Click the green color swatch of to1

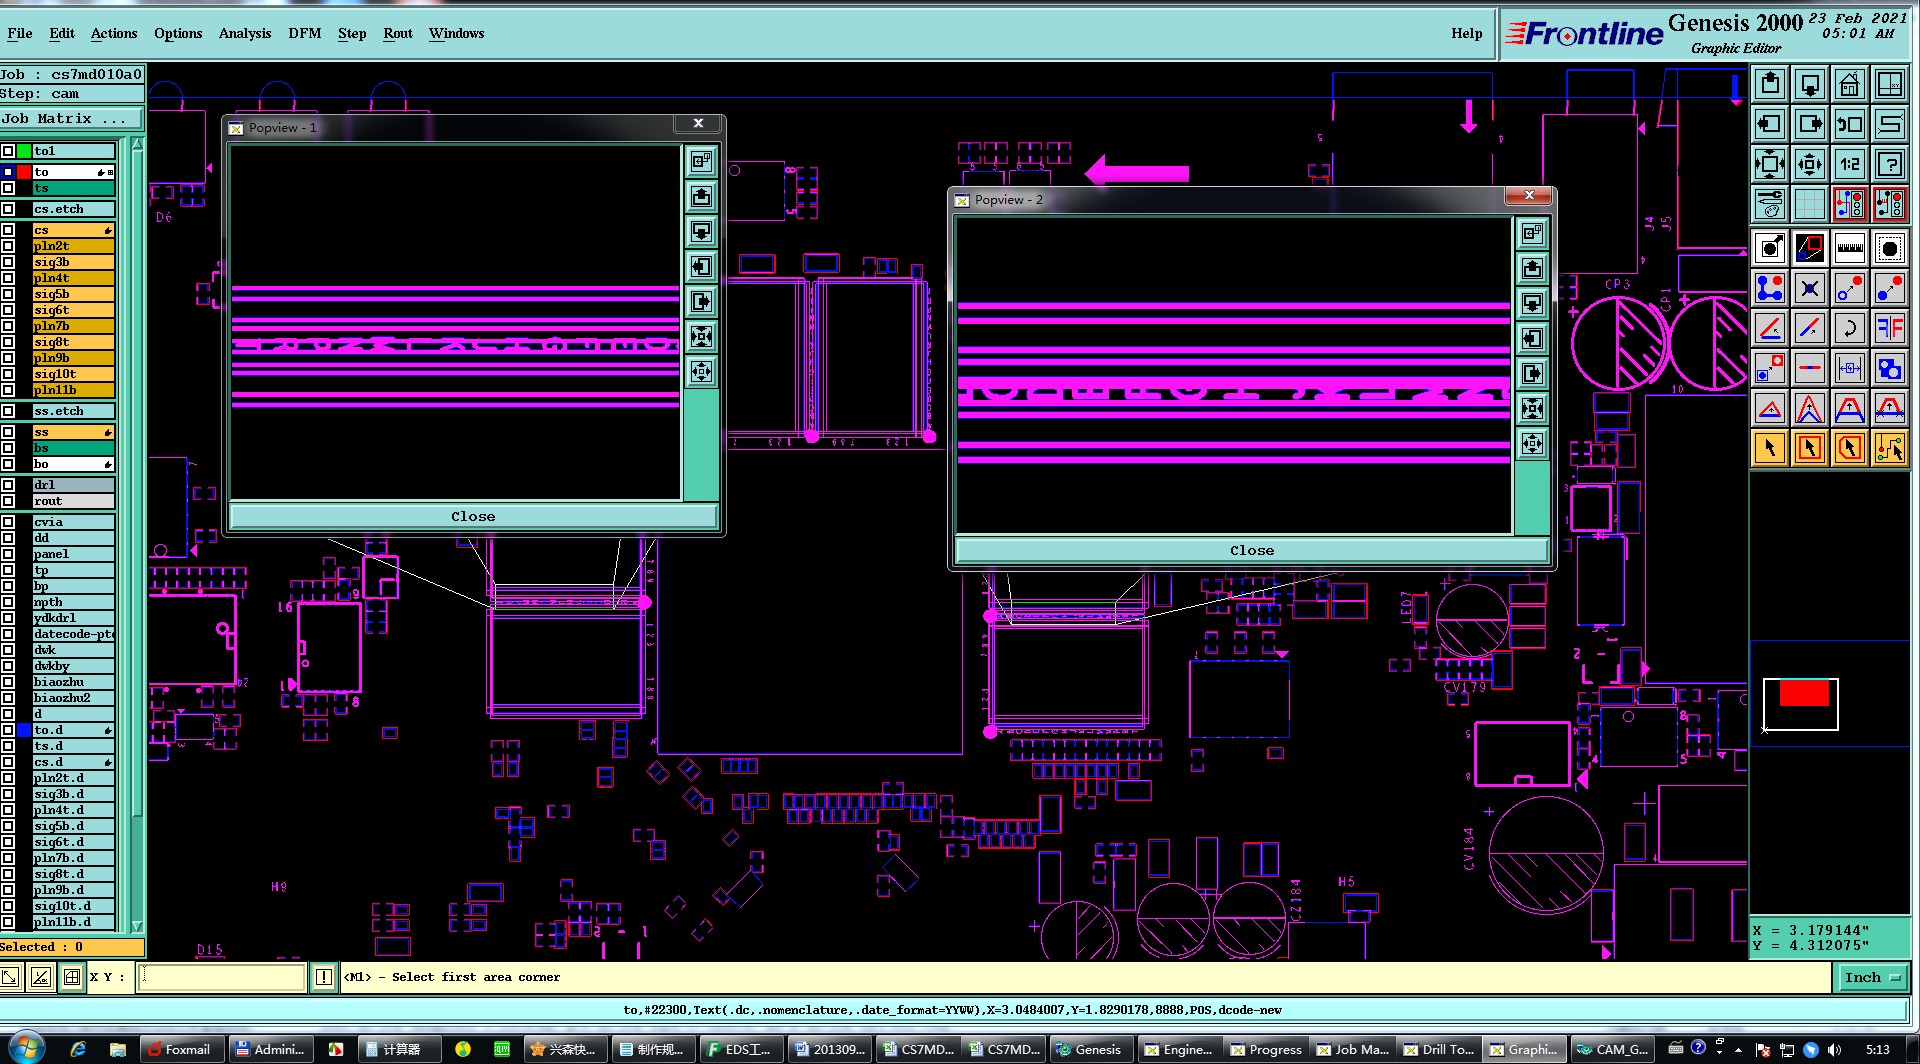(24, 151)
